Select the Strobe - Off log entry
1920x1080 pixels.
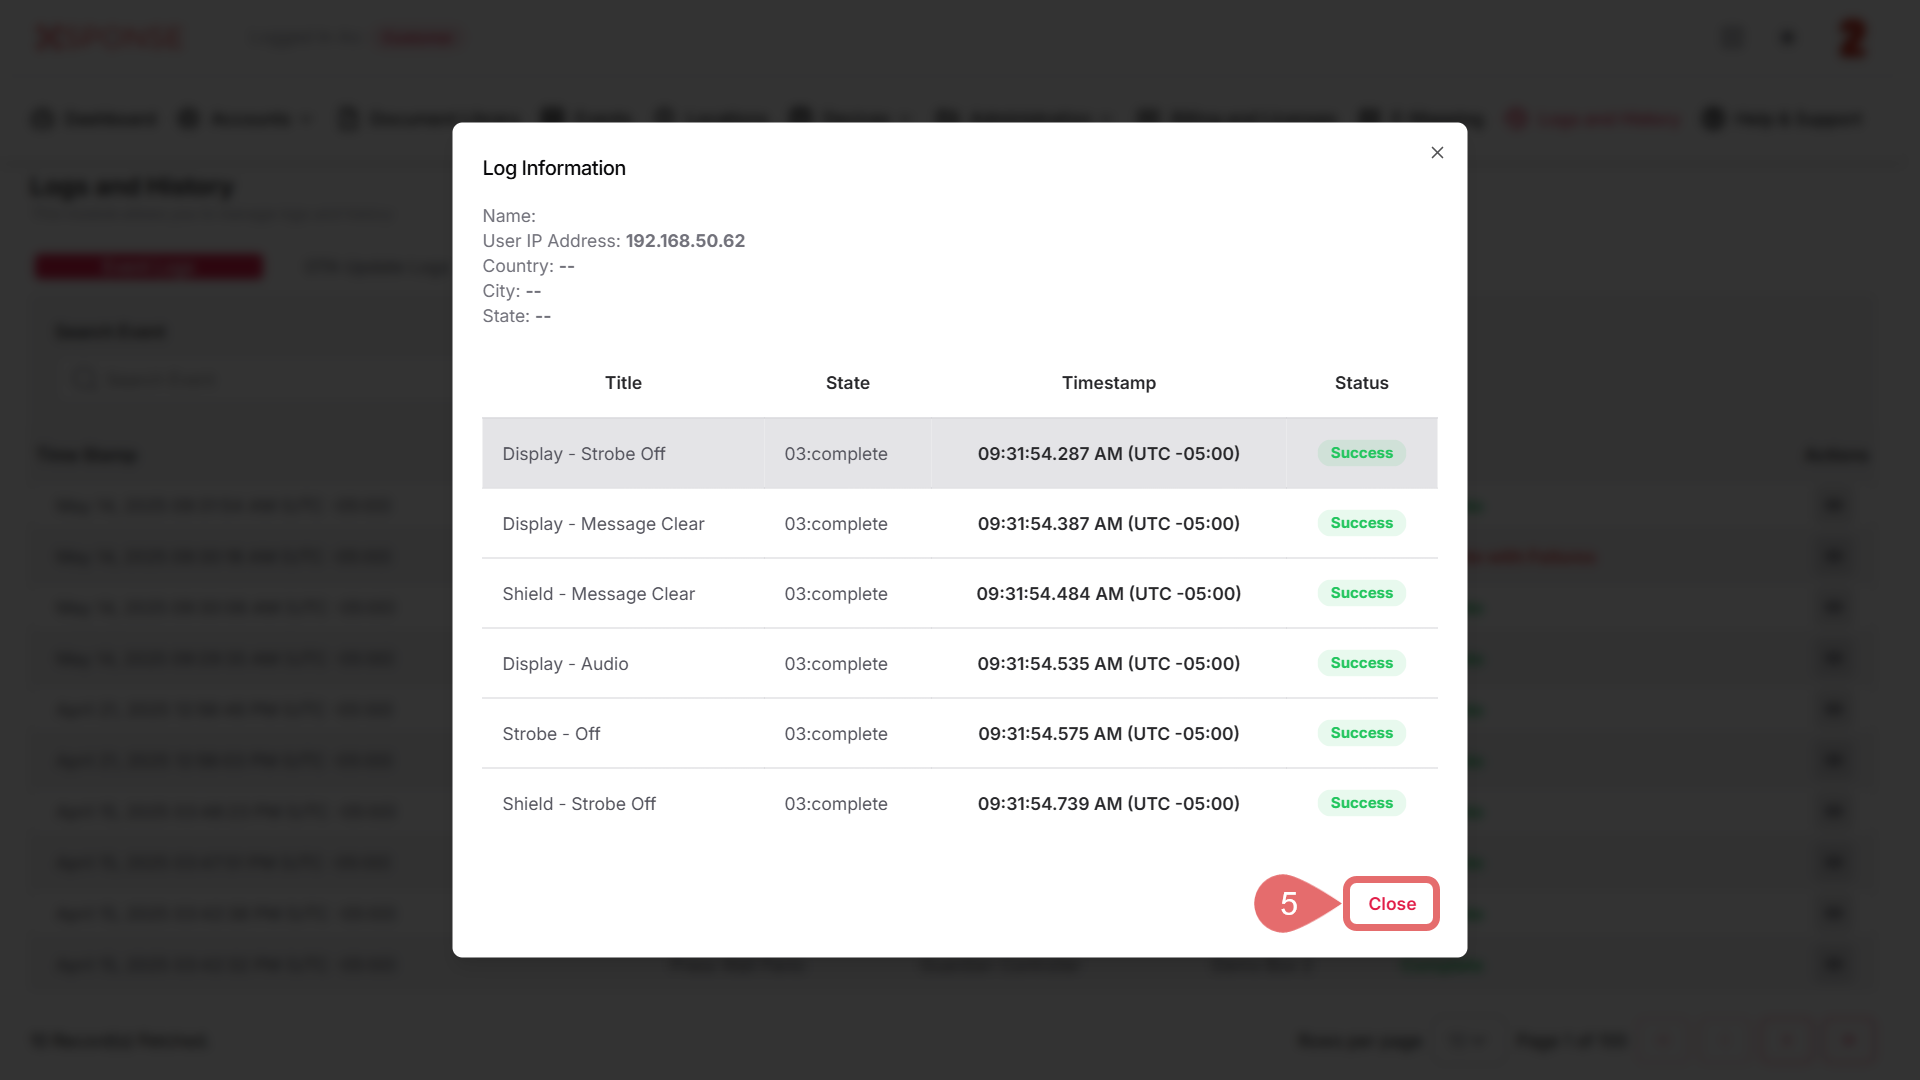coord(551,734)
